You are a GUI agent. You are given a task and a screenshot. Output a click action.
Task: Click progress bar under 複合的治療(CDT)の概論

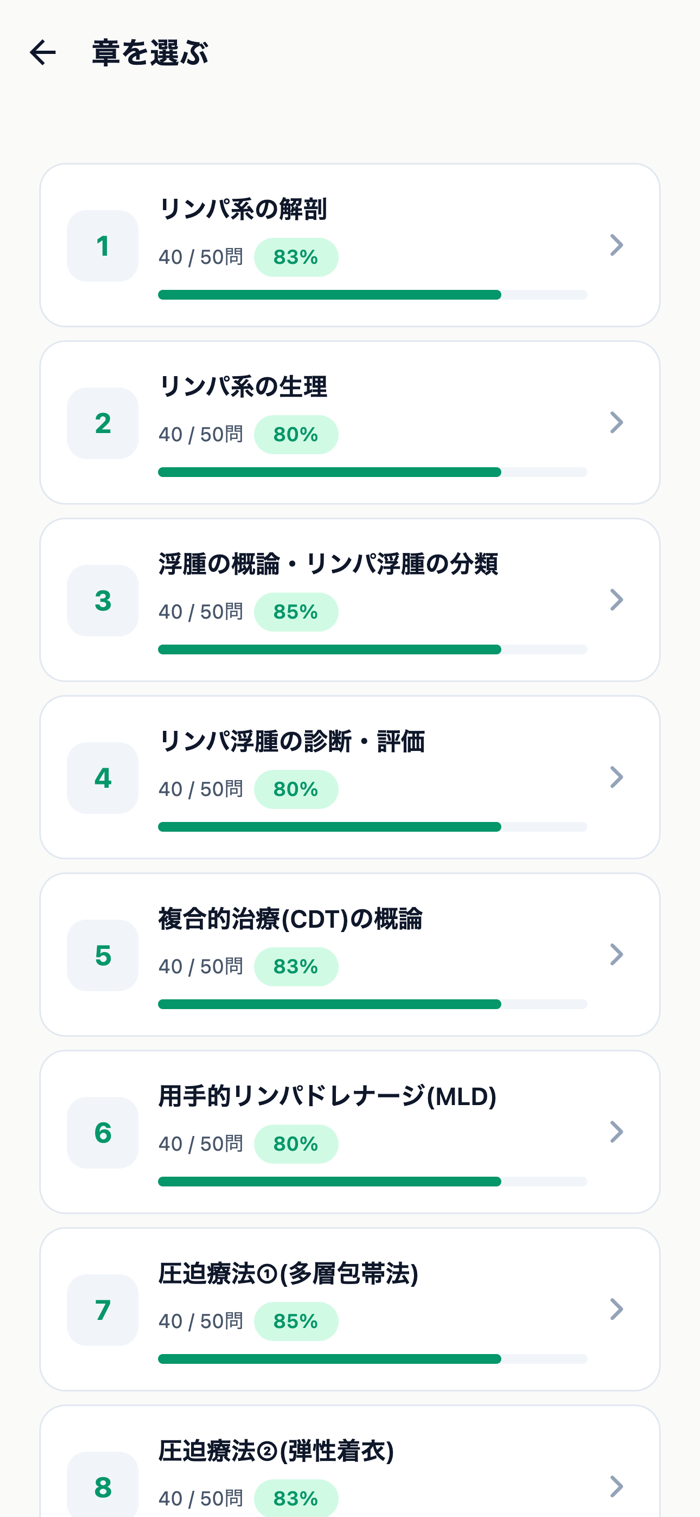coord(372,1004)
